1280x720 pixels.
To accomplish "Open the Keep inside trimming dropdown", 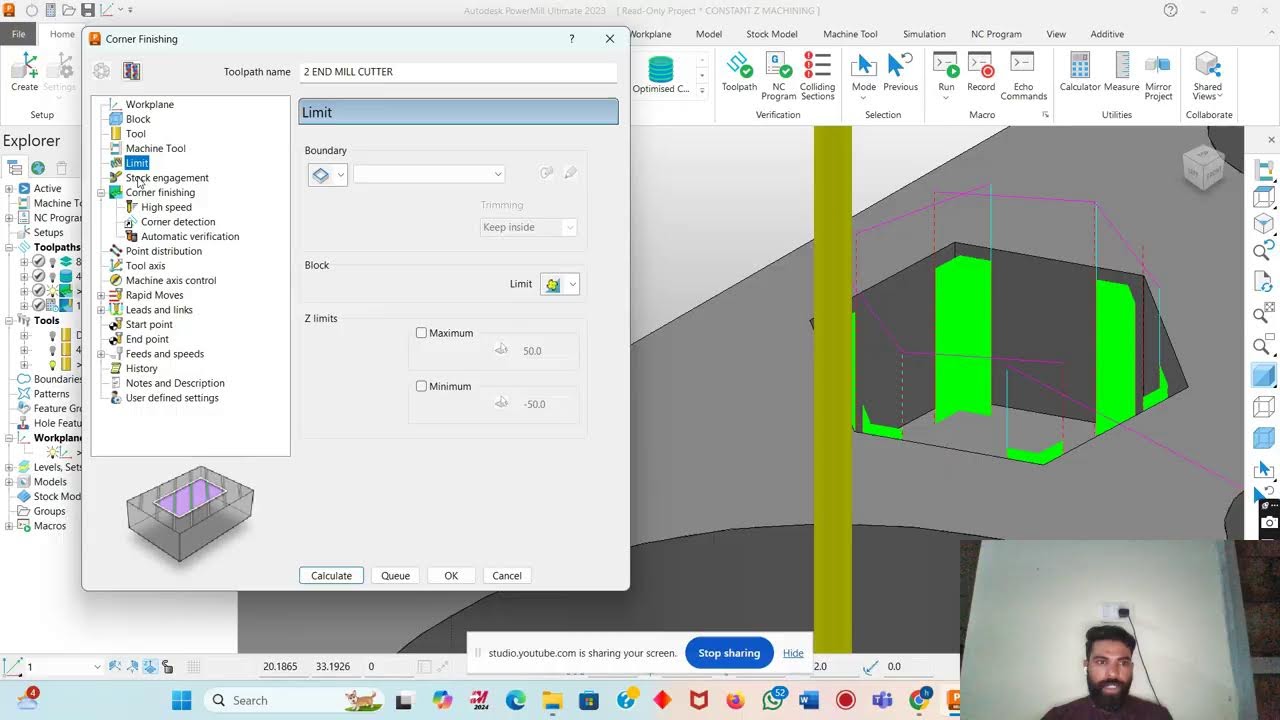I will (528, 227).
